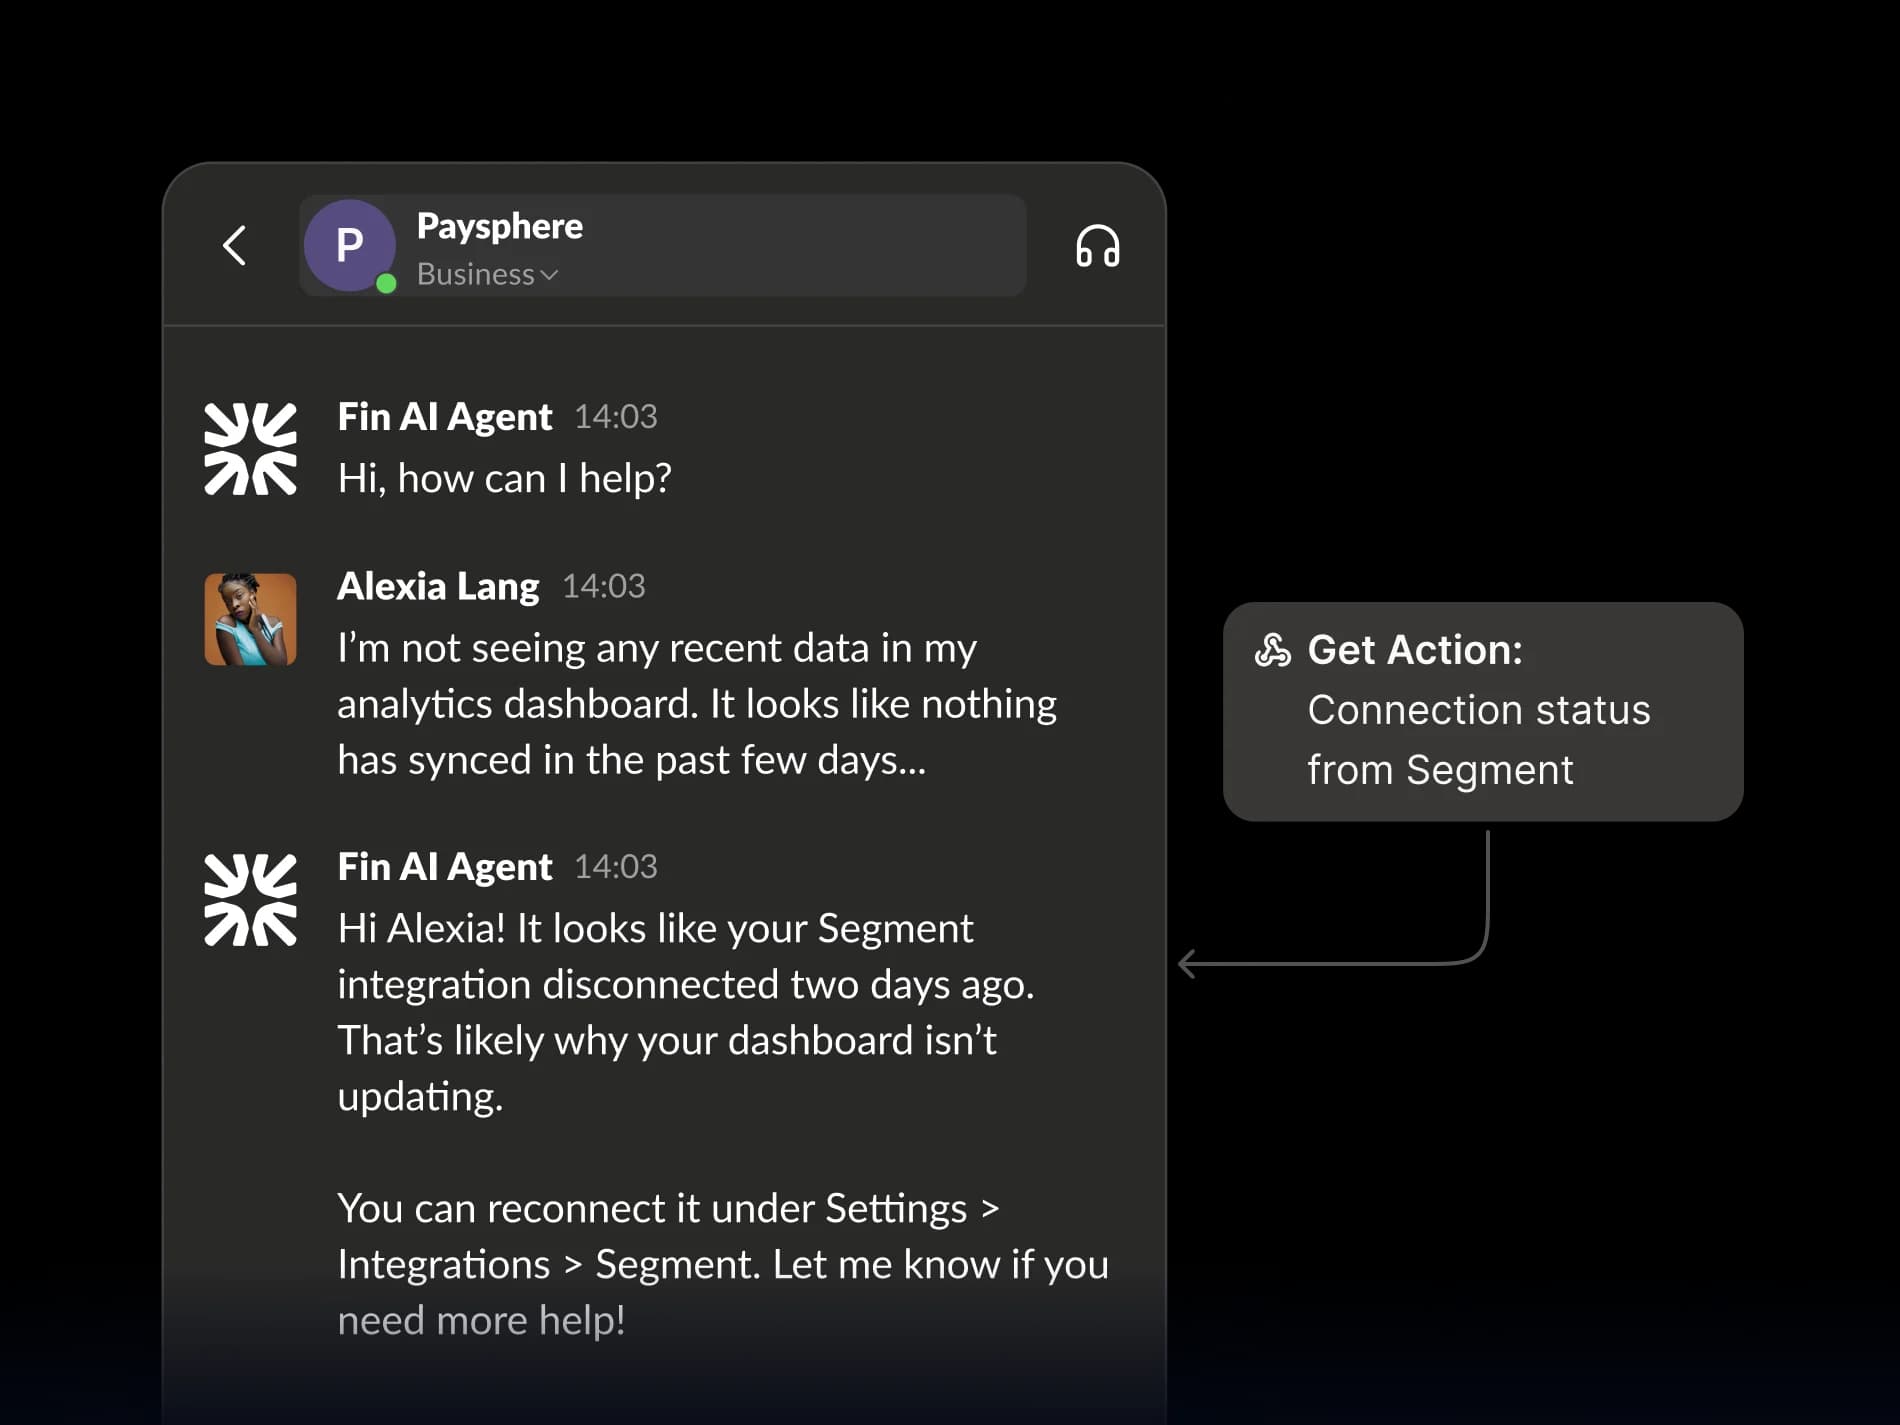Click the webhook icon in Get Action card
This screenshot has height=1425, width=1900.
click(1273, 650)
